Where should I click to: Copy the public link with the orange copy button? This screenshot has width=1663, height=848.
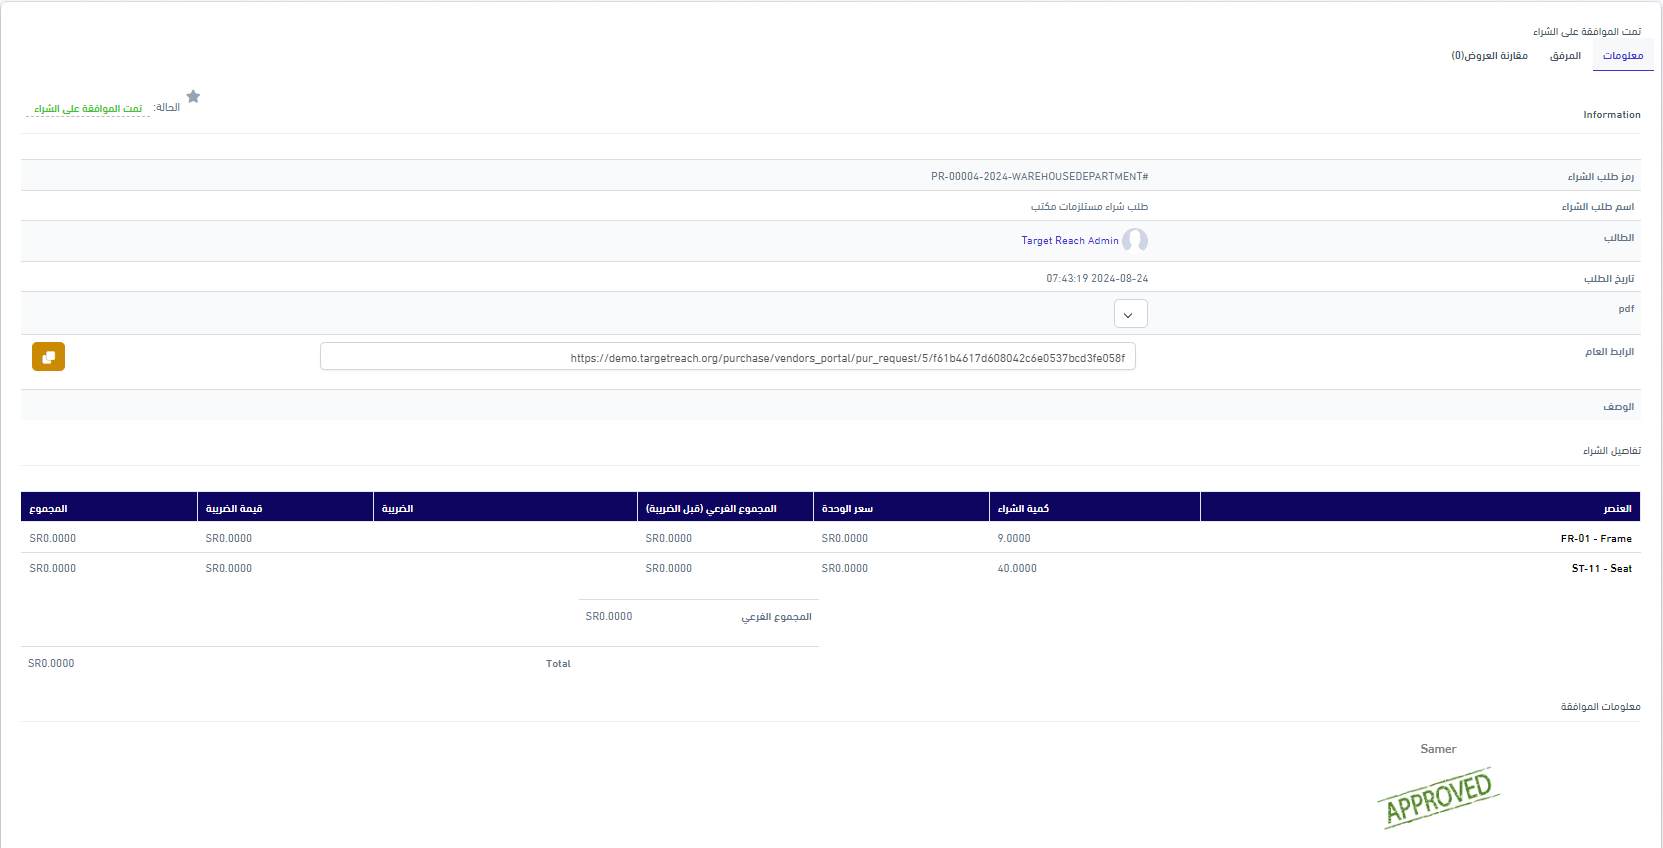click(48, 357)
